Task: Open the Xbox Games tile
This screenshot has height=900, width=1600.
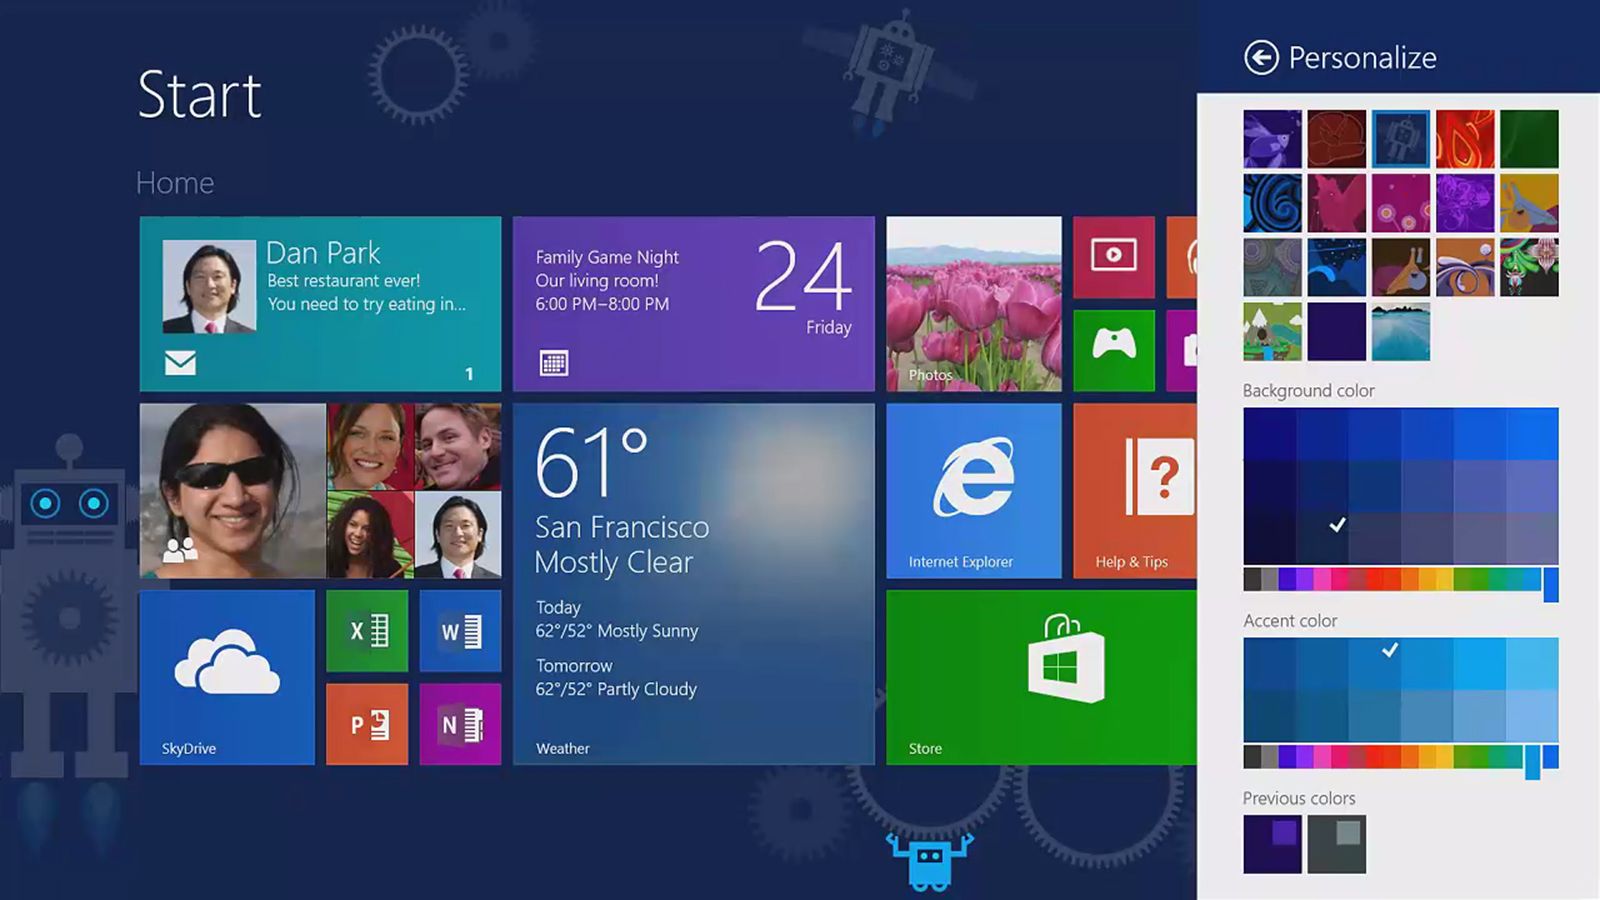Action: click(1113, 350)
